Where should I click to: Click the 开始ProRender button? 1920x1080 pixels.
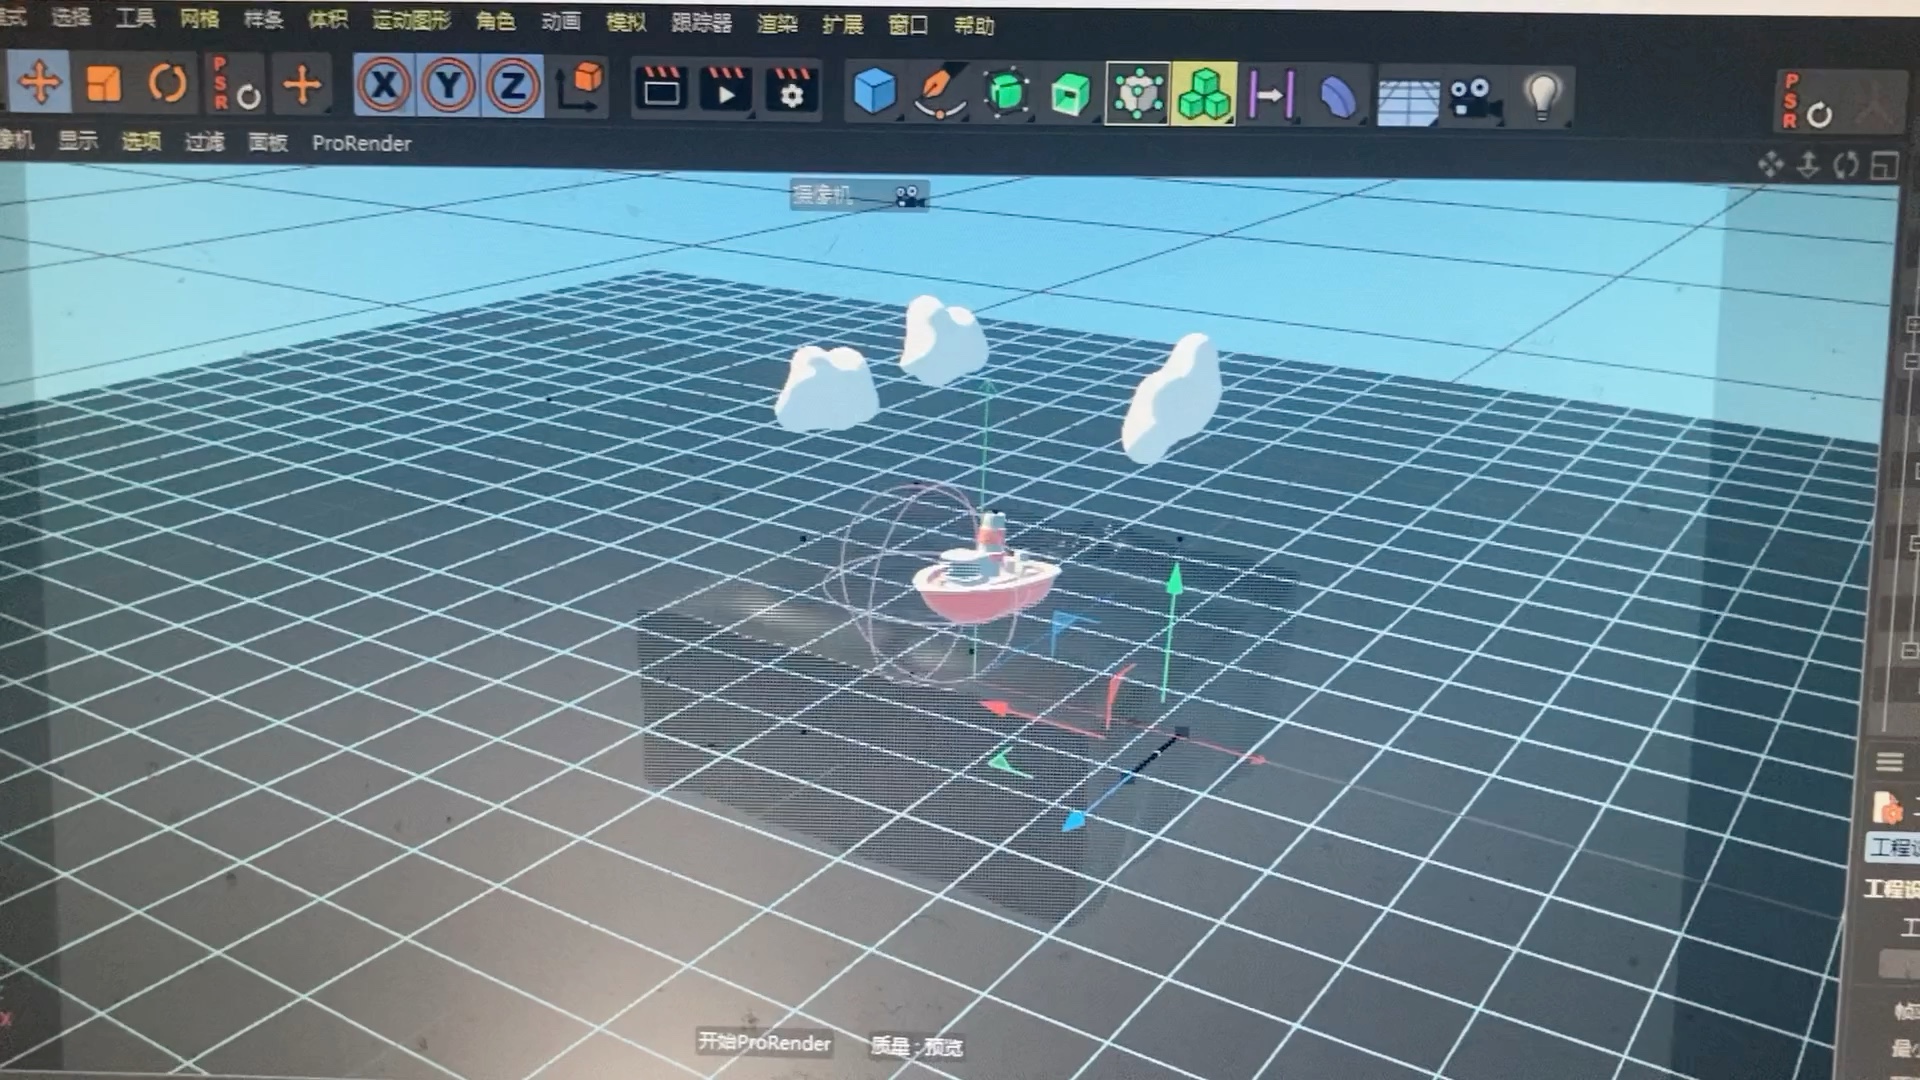(x=765, y=1043)
